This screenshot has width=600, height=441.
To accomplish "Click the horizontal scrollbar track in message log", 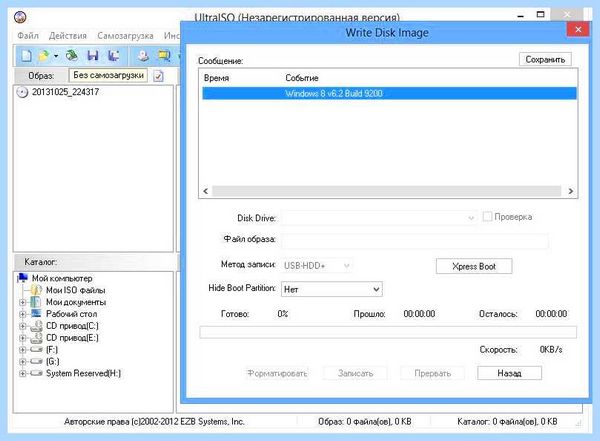I will (386, 191).
